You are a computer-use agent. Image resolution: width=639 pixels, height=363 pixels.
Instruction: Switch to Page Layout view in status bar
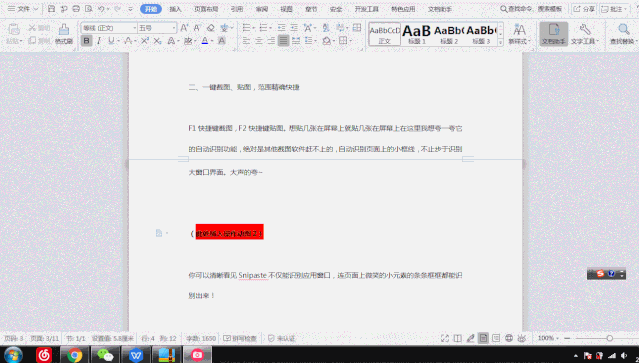pos(483,338)
